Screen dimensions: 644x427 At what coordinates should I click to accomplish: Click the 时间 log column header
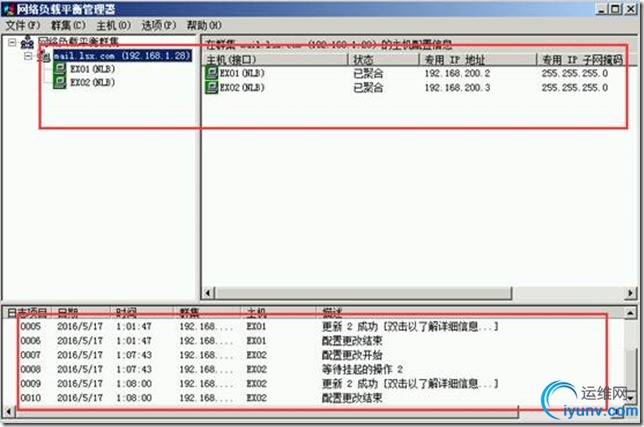(x=142, y=313)
